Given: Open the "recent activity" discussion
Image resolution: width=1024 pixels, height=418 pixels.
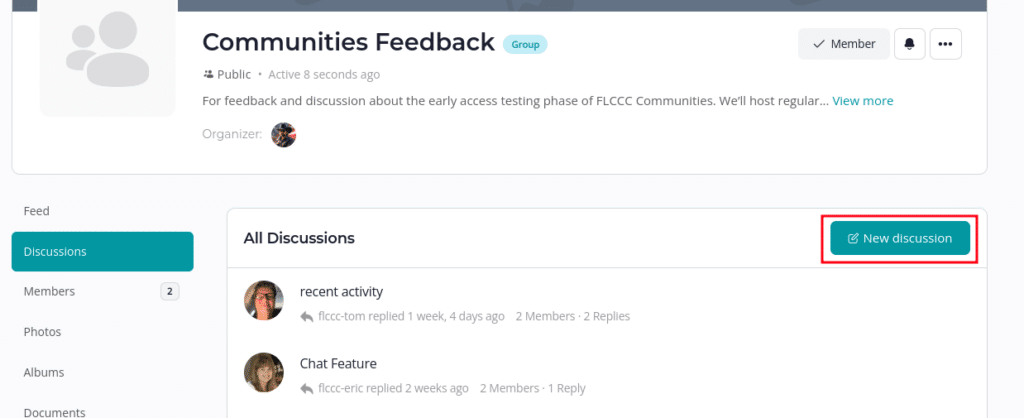Looking at the screenshot, I should click(341, 292).
